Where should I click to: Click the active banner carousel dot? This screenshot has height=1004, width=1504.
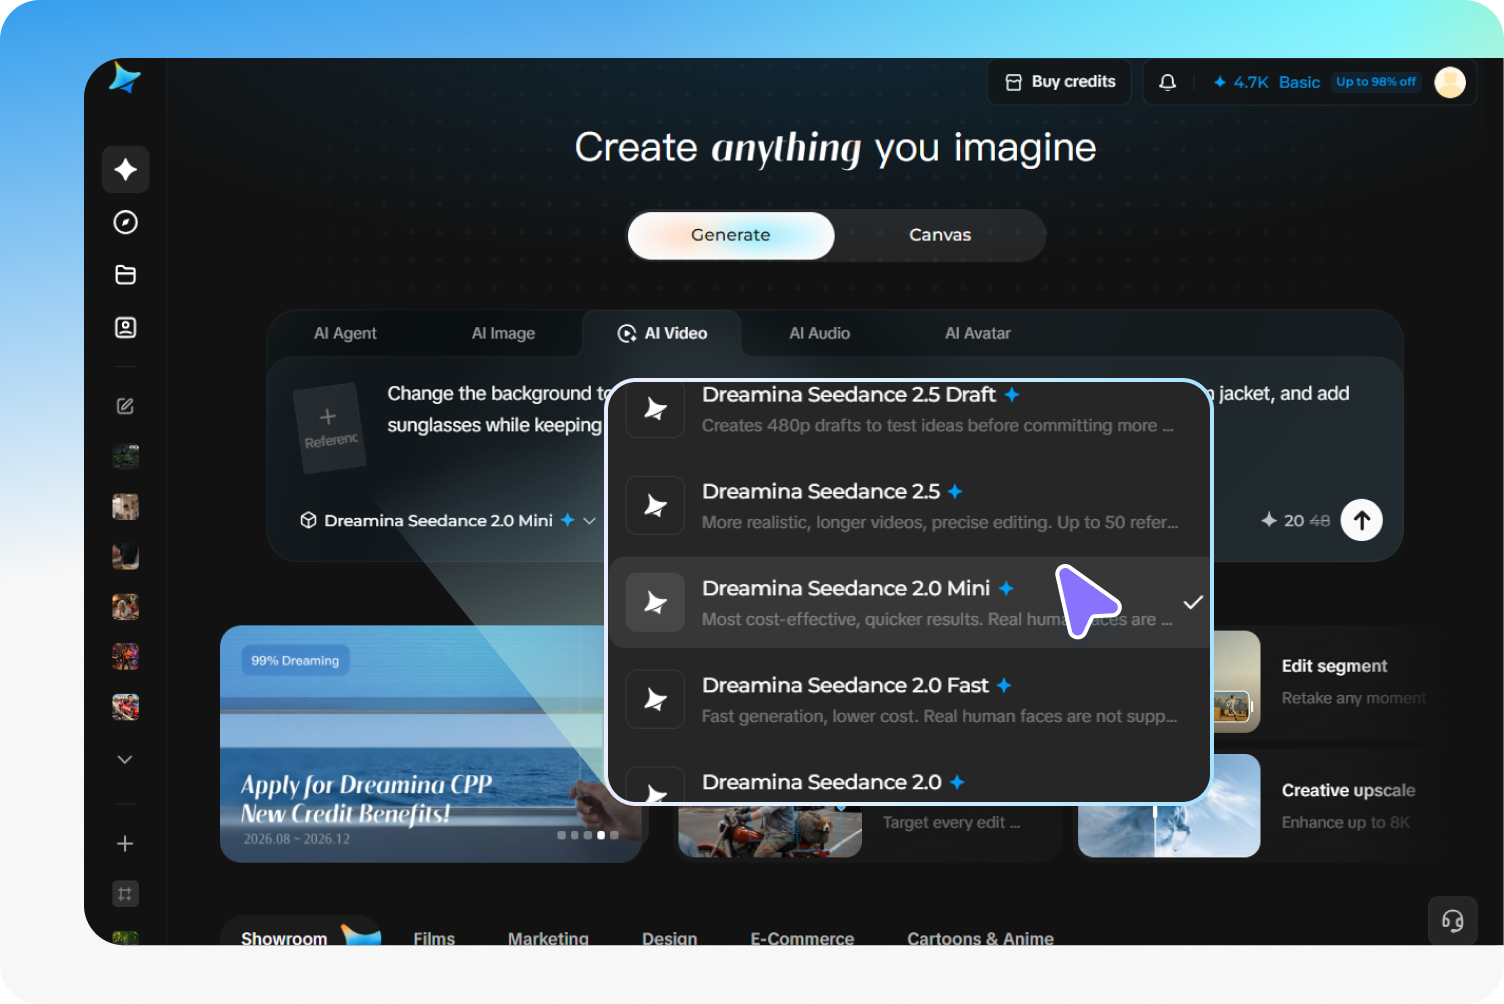click(601, 835)
